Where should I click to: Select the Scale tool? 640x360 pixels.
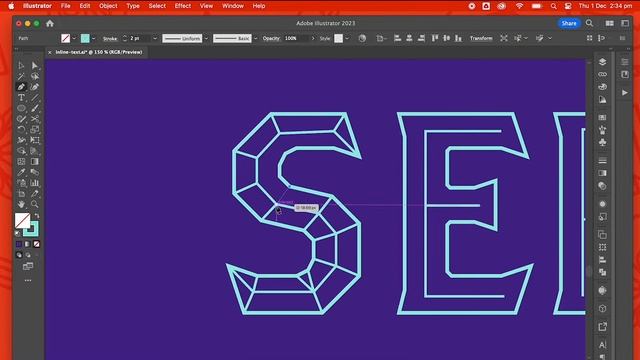point(35,129)
